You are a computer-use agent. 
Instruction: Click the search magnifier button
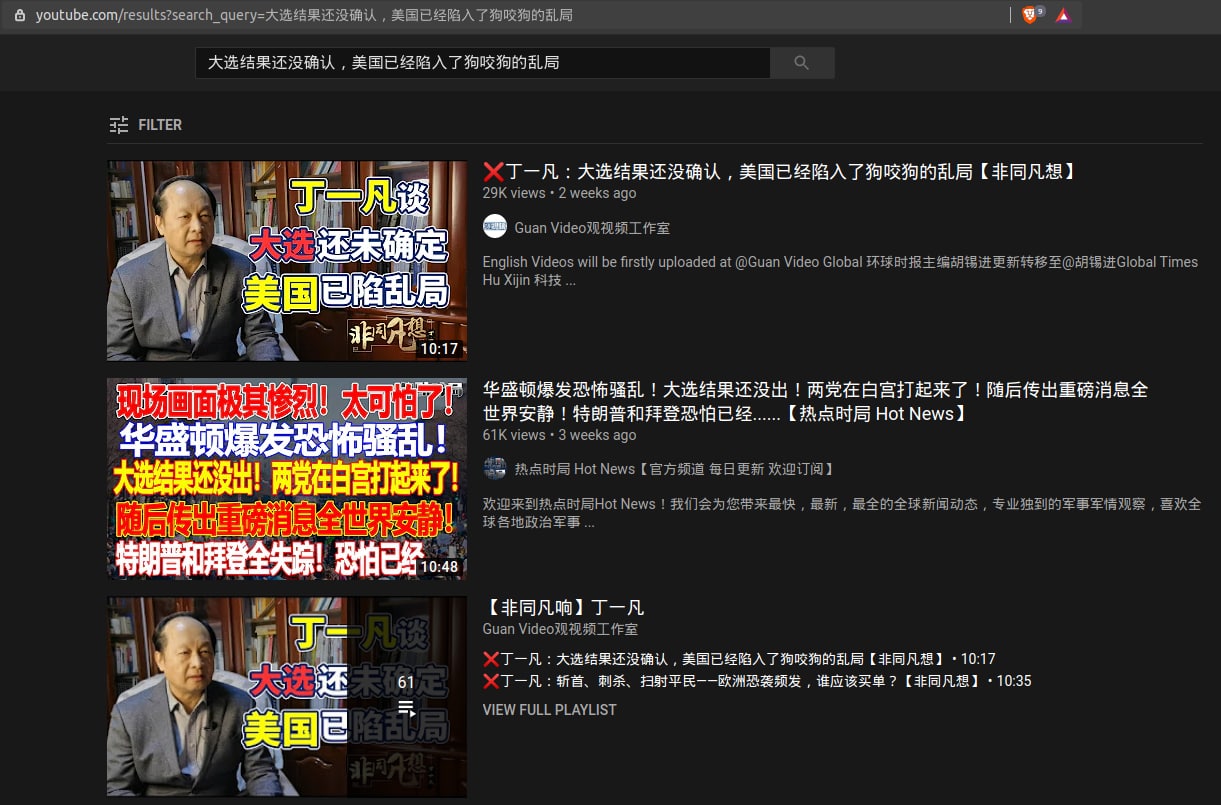pyautogui.click(x=802, y=62)
